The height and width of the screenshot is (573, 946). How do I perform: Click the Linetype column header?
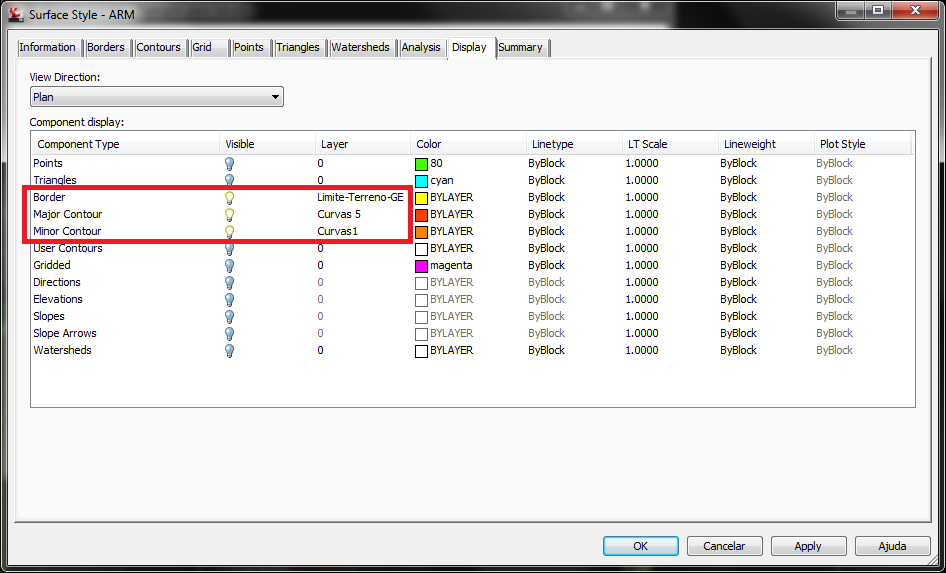coord(574,144)
